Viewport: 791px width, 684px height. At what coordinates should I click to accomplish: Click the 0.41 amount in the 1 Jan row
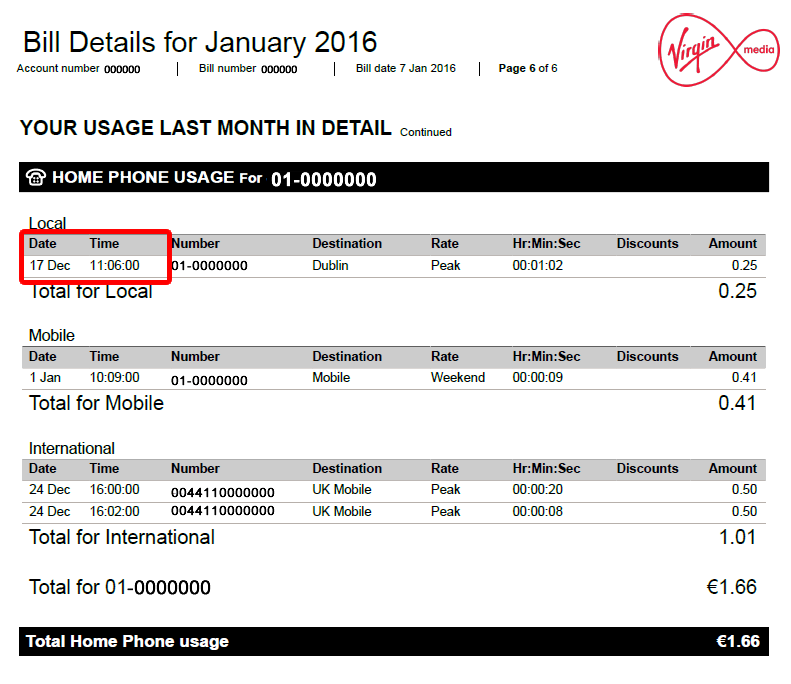[x=744, y=377]
